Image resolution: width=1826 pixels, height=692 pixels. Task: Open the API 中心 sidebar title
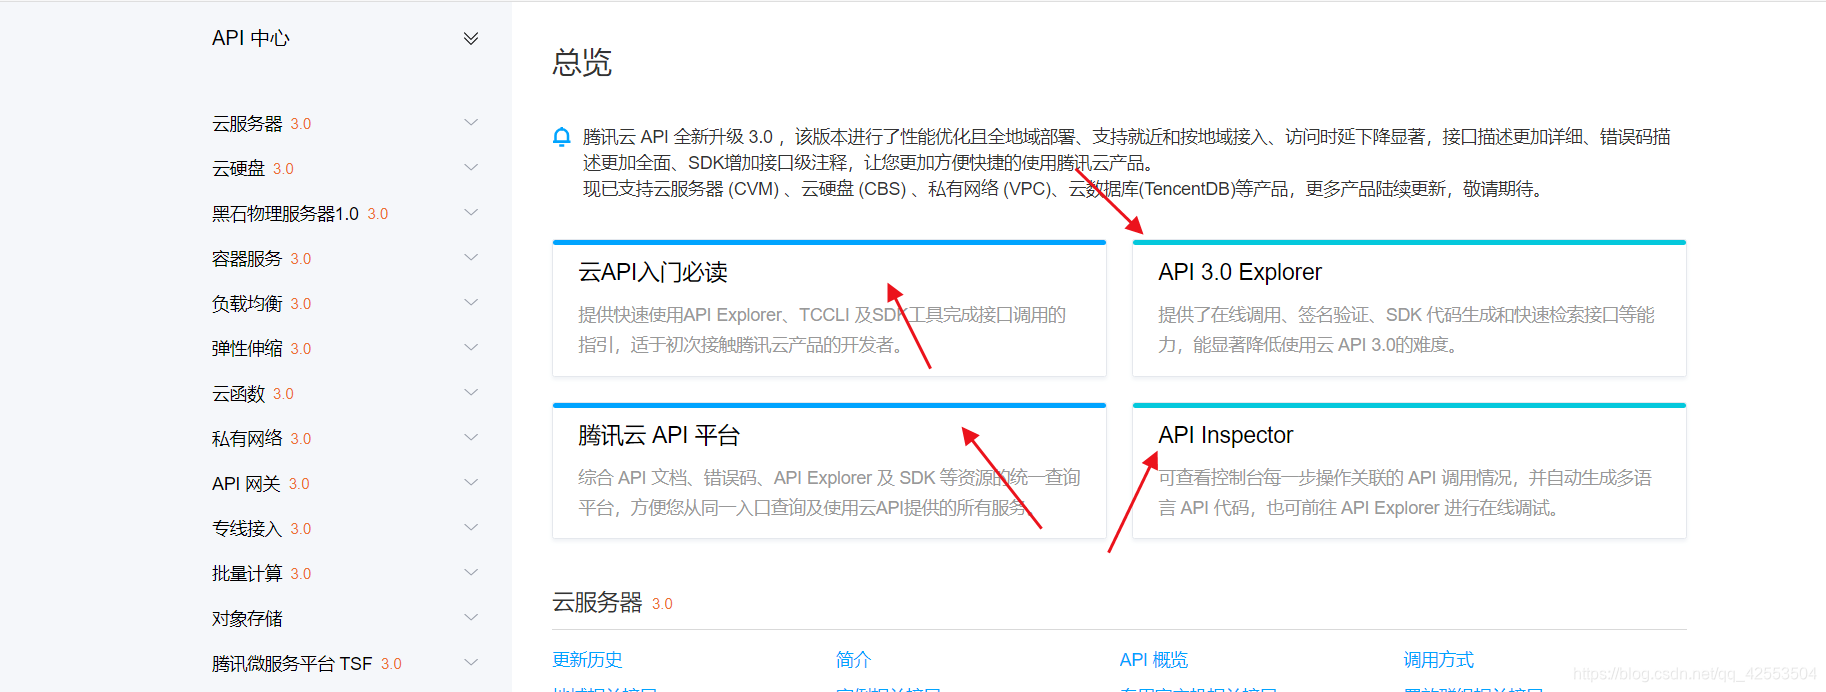(251, 38)
